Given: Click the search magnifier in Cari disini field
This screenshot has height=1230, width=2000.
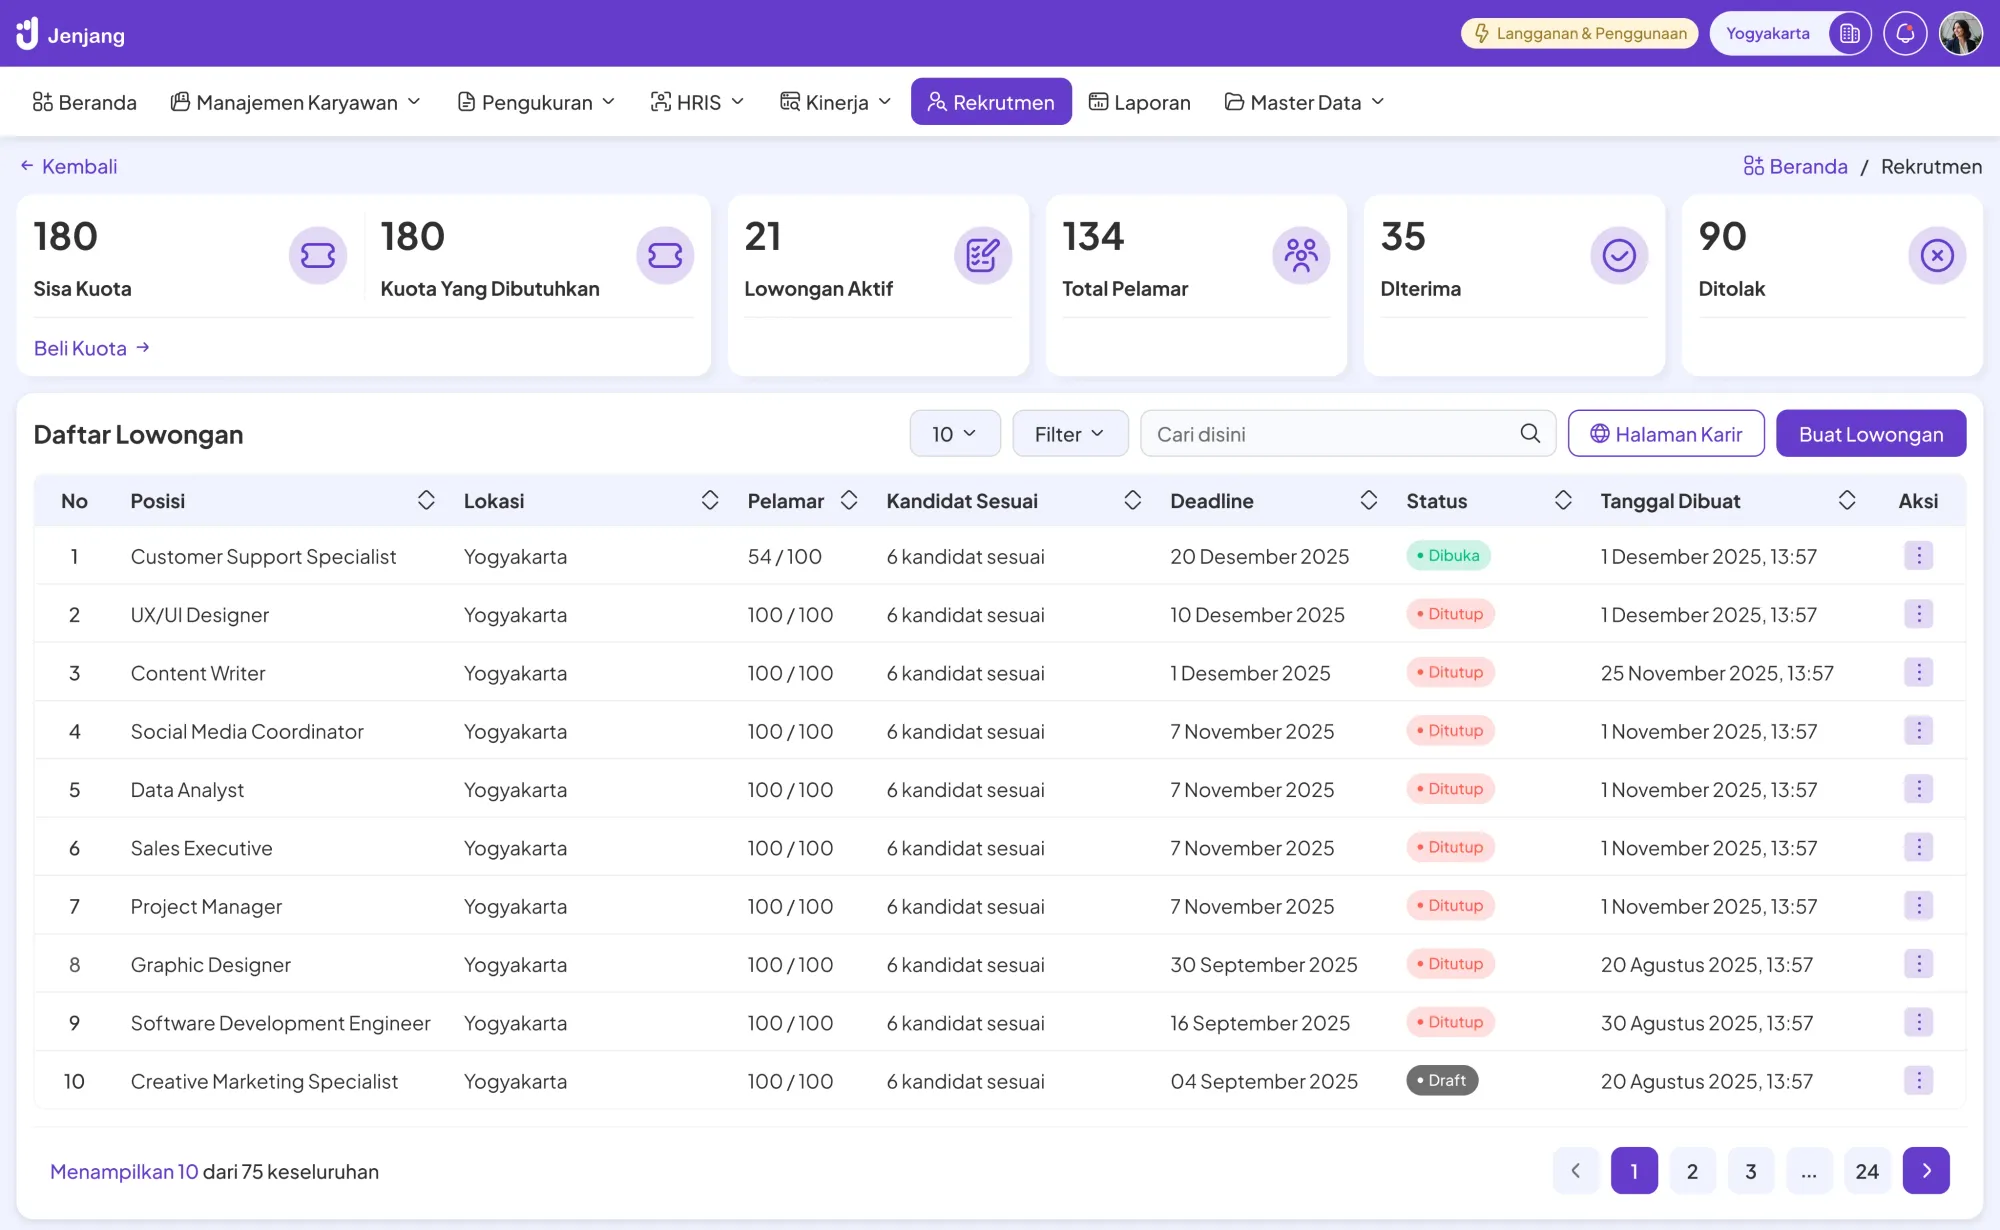Looking at the screenshot, I should coord(1529,433).
